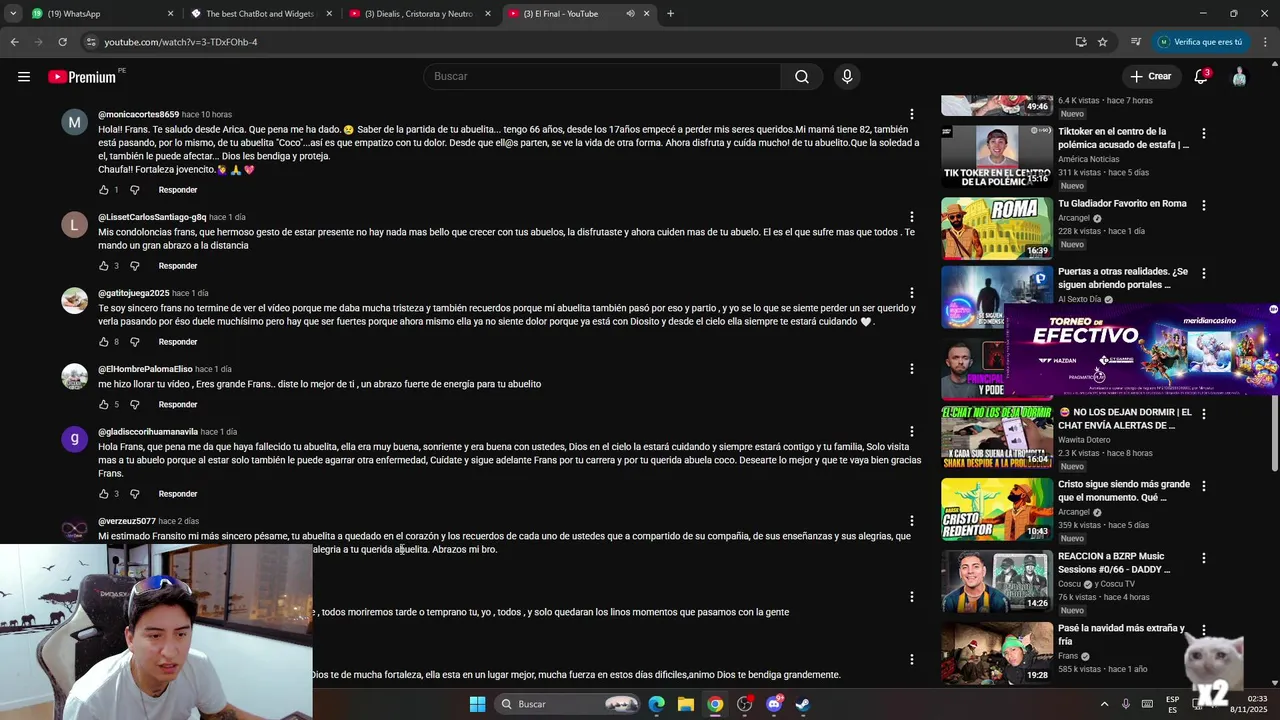Image resolution: width=1280 pixels, height=720 pixels.
Task: Open the account avatar menu
Action: click(x=1239, y=76)
